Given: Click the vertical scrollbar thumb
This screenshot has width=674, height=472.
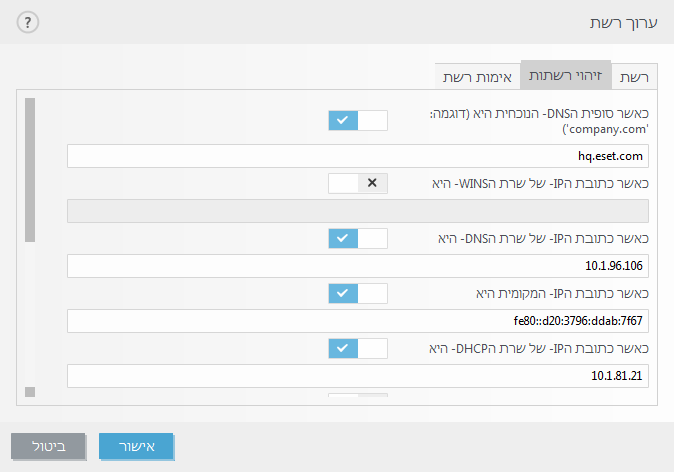Looking at the screenshot, I should pos(30,170).
